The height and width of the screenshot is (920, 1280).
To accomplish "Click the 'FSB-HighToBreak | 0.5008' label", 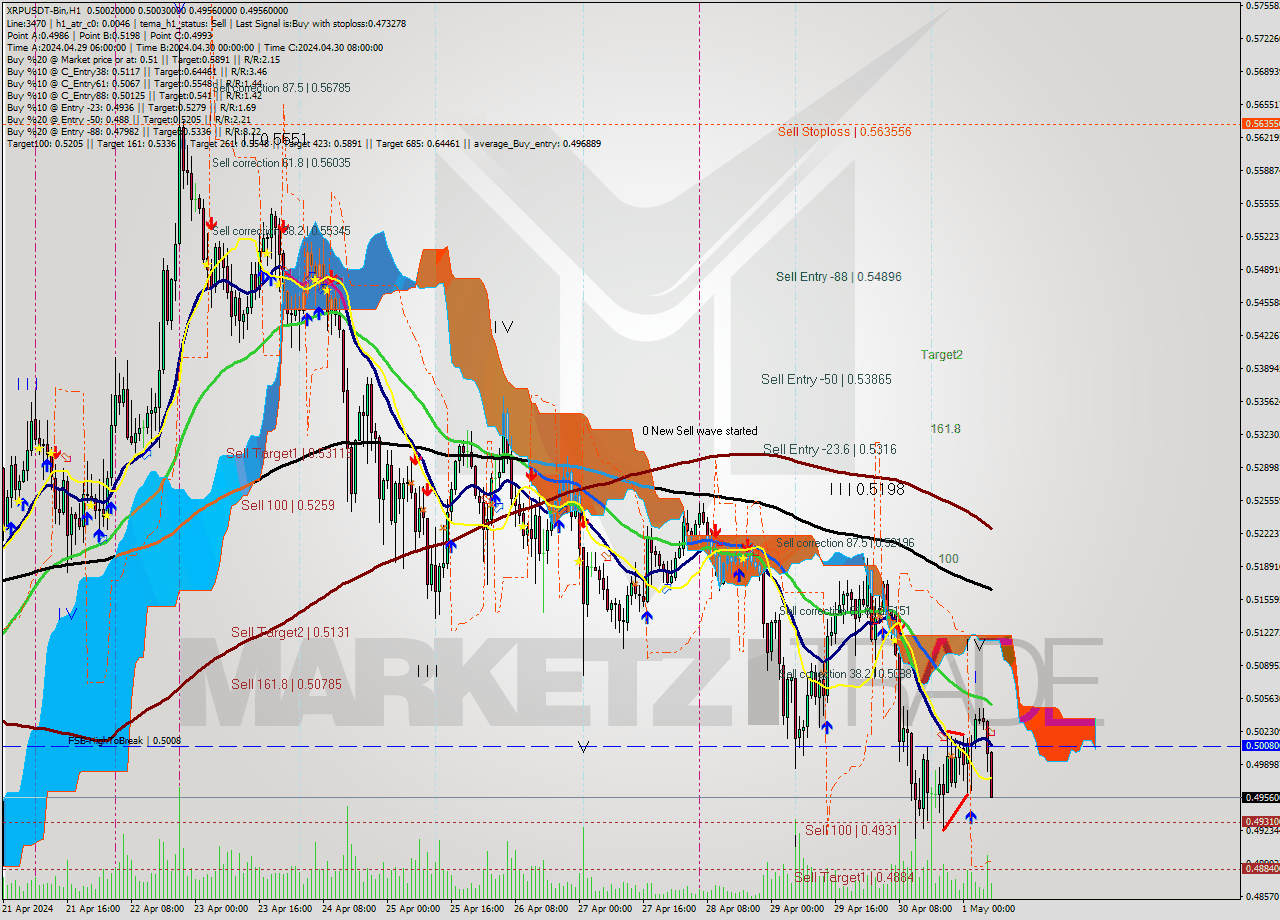I will [x=125, y=740].
